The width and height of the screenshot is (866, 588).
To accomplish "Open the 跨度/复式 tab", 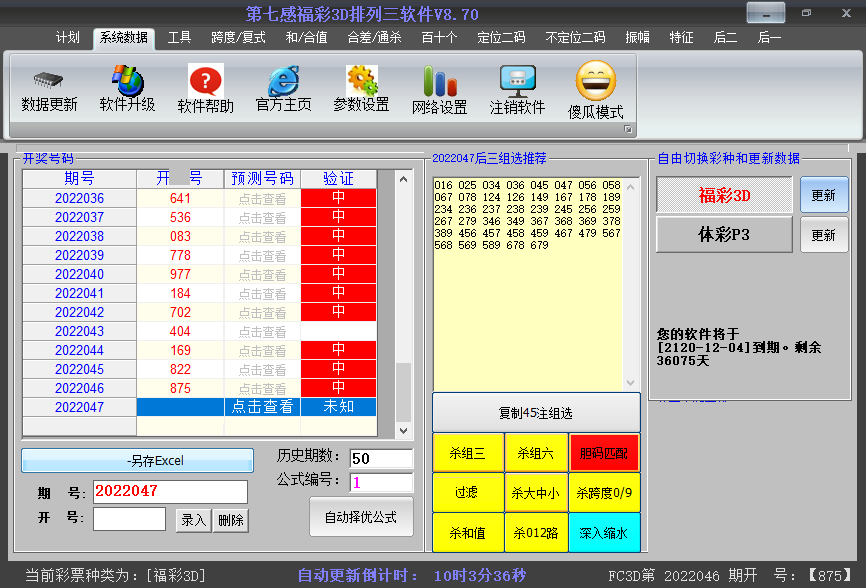I will coord(239,38).
